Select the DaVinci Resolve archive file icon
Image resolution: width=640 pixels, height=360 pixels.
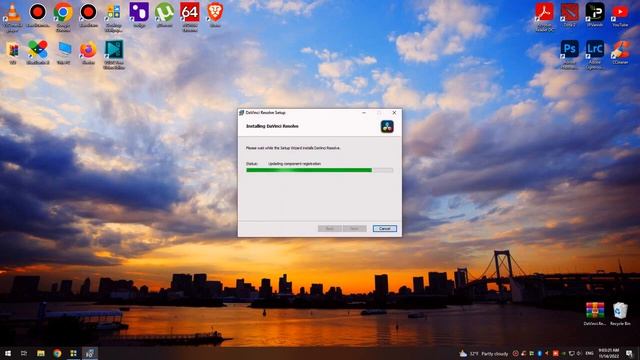[x=595, y=313]
